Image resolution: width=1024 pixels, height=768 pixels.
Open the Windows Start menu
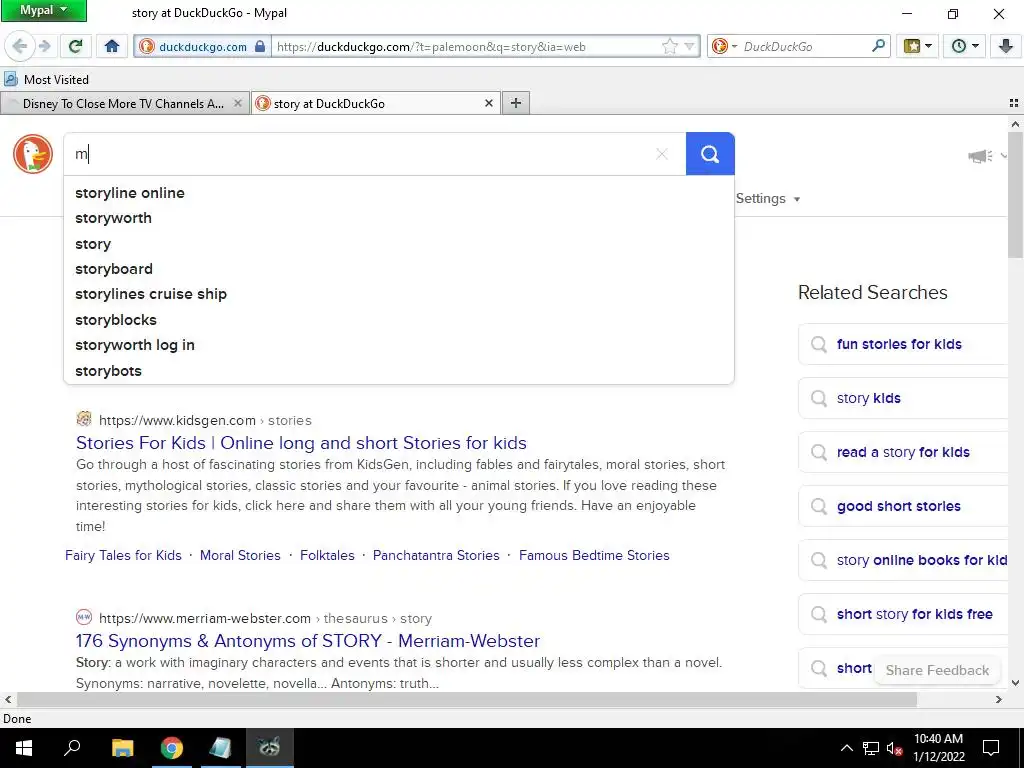click(24, 748)
